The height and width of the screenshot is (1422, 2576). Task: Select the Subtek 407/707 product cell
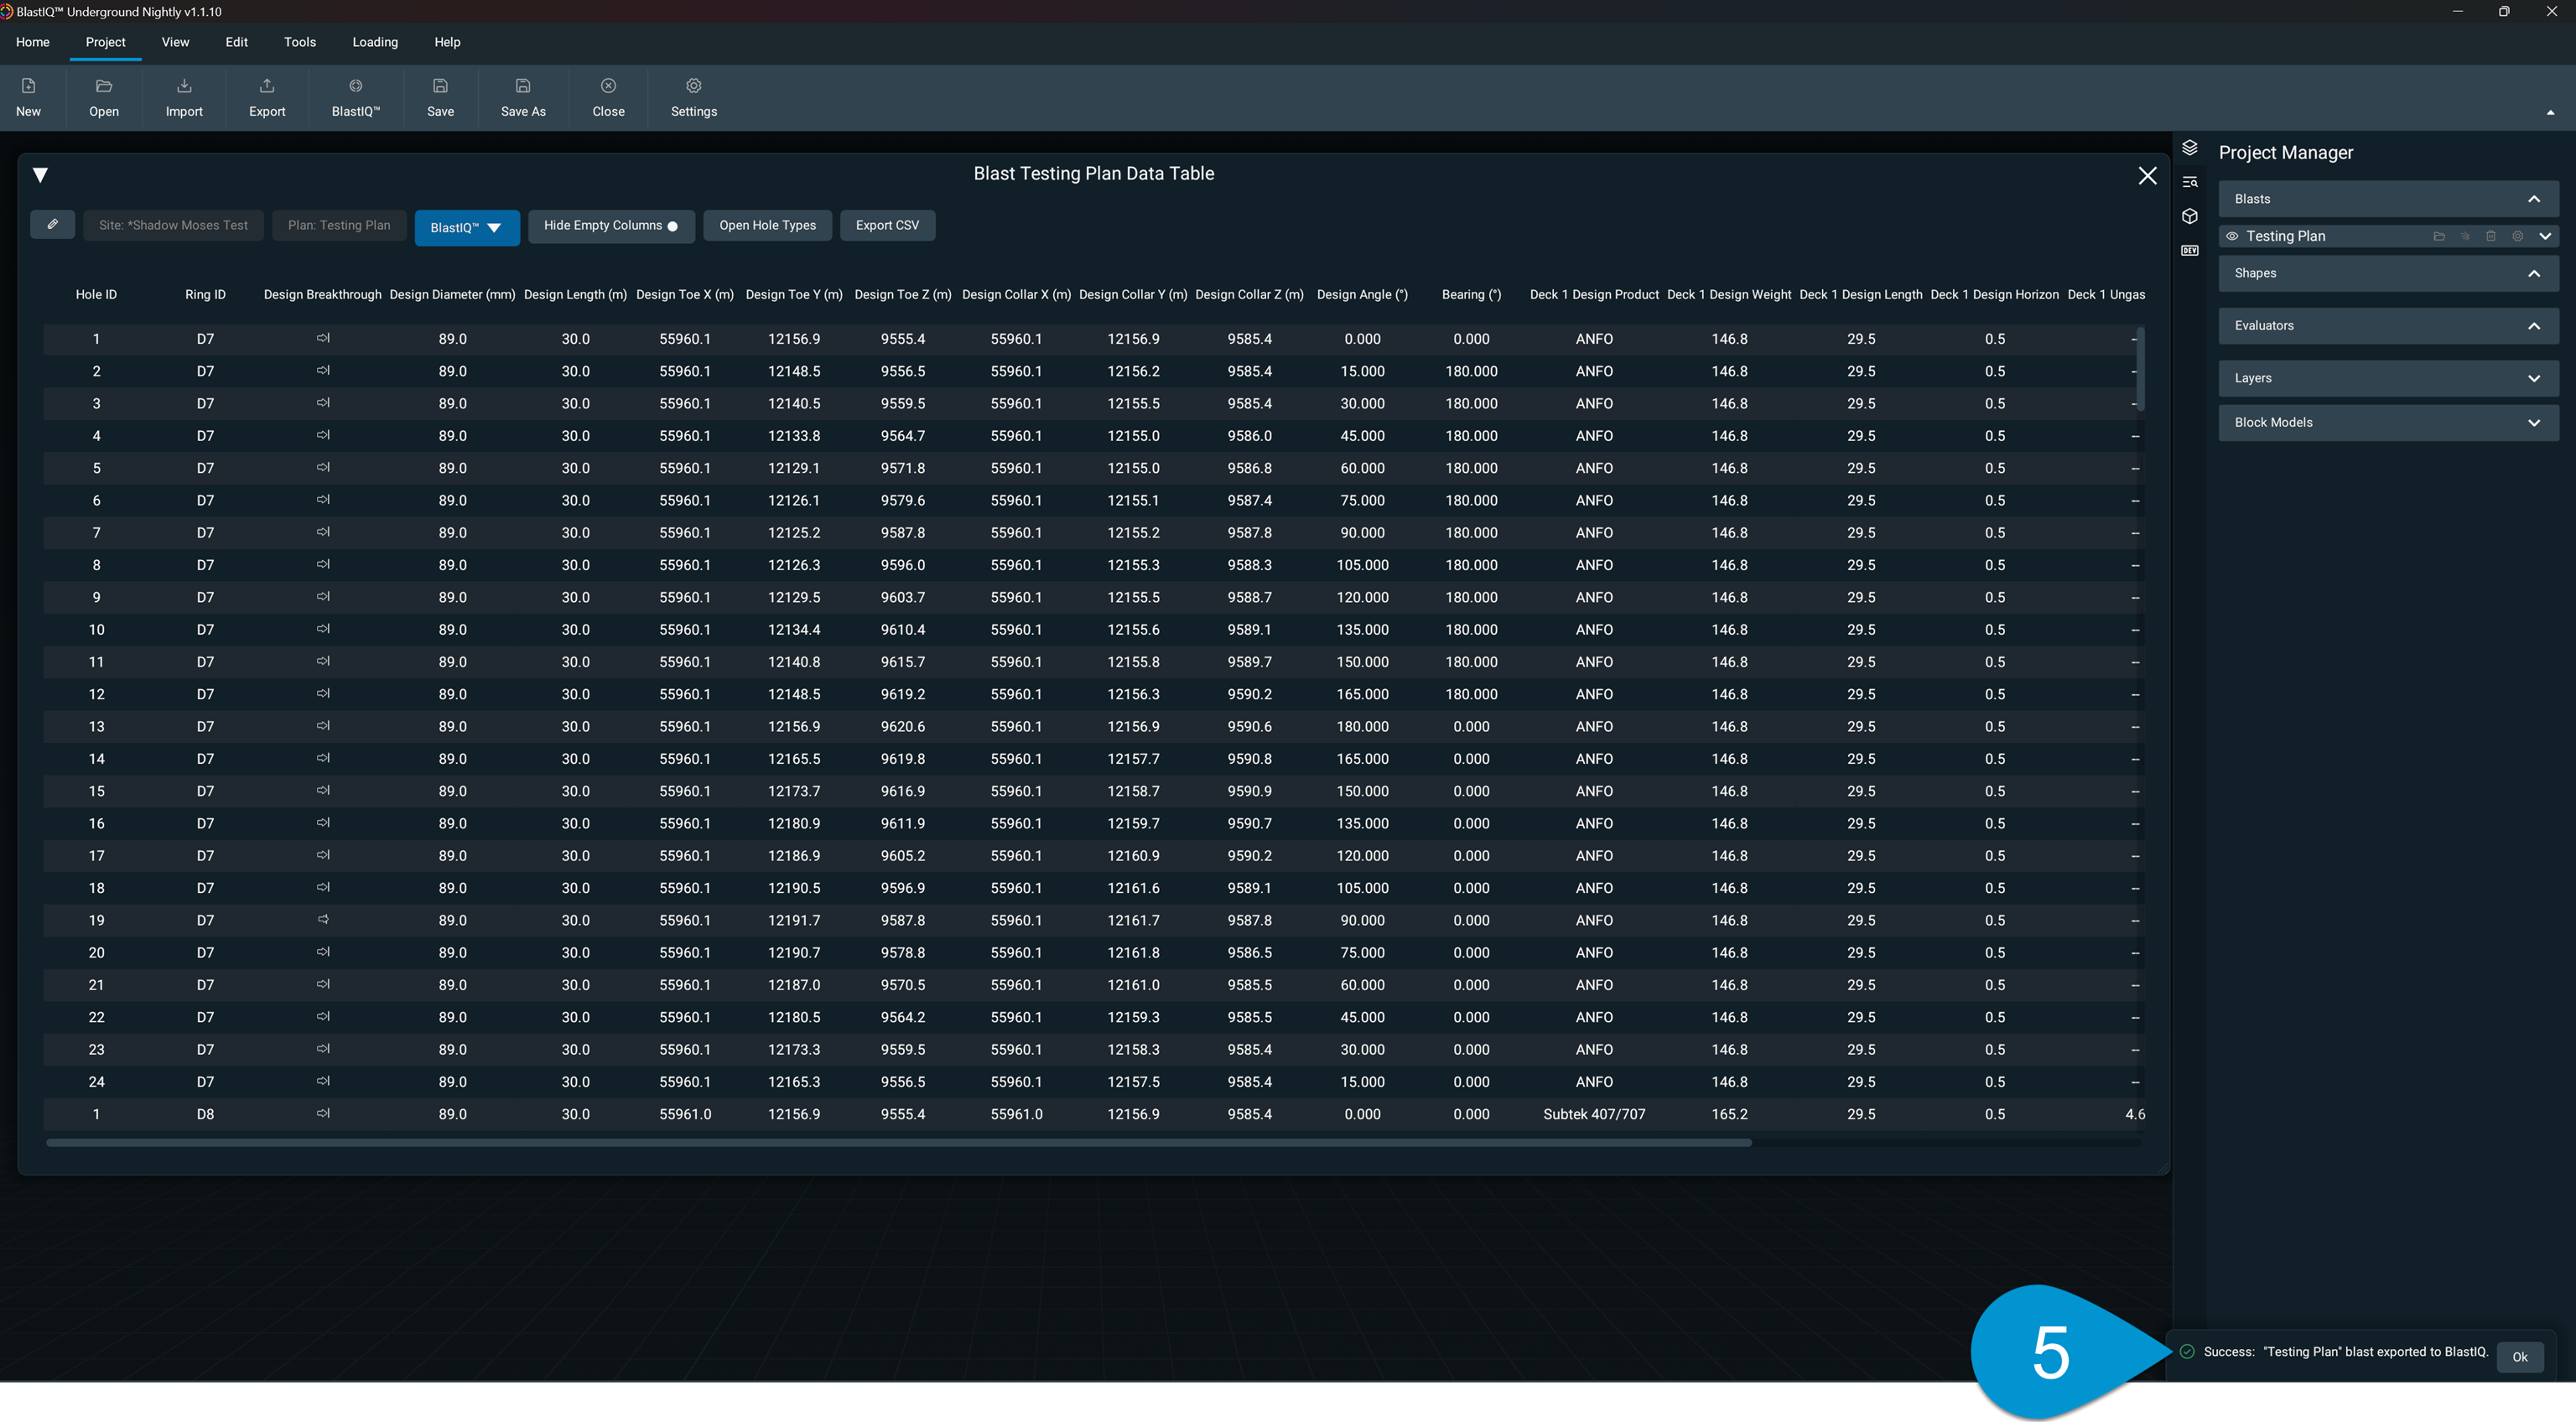click(1594, 1114)
